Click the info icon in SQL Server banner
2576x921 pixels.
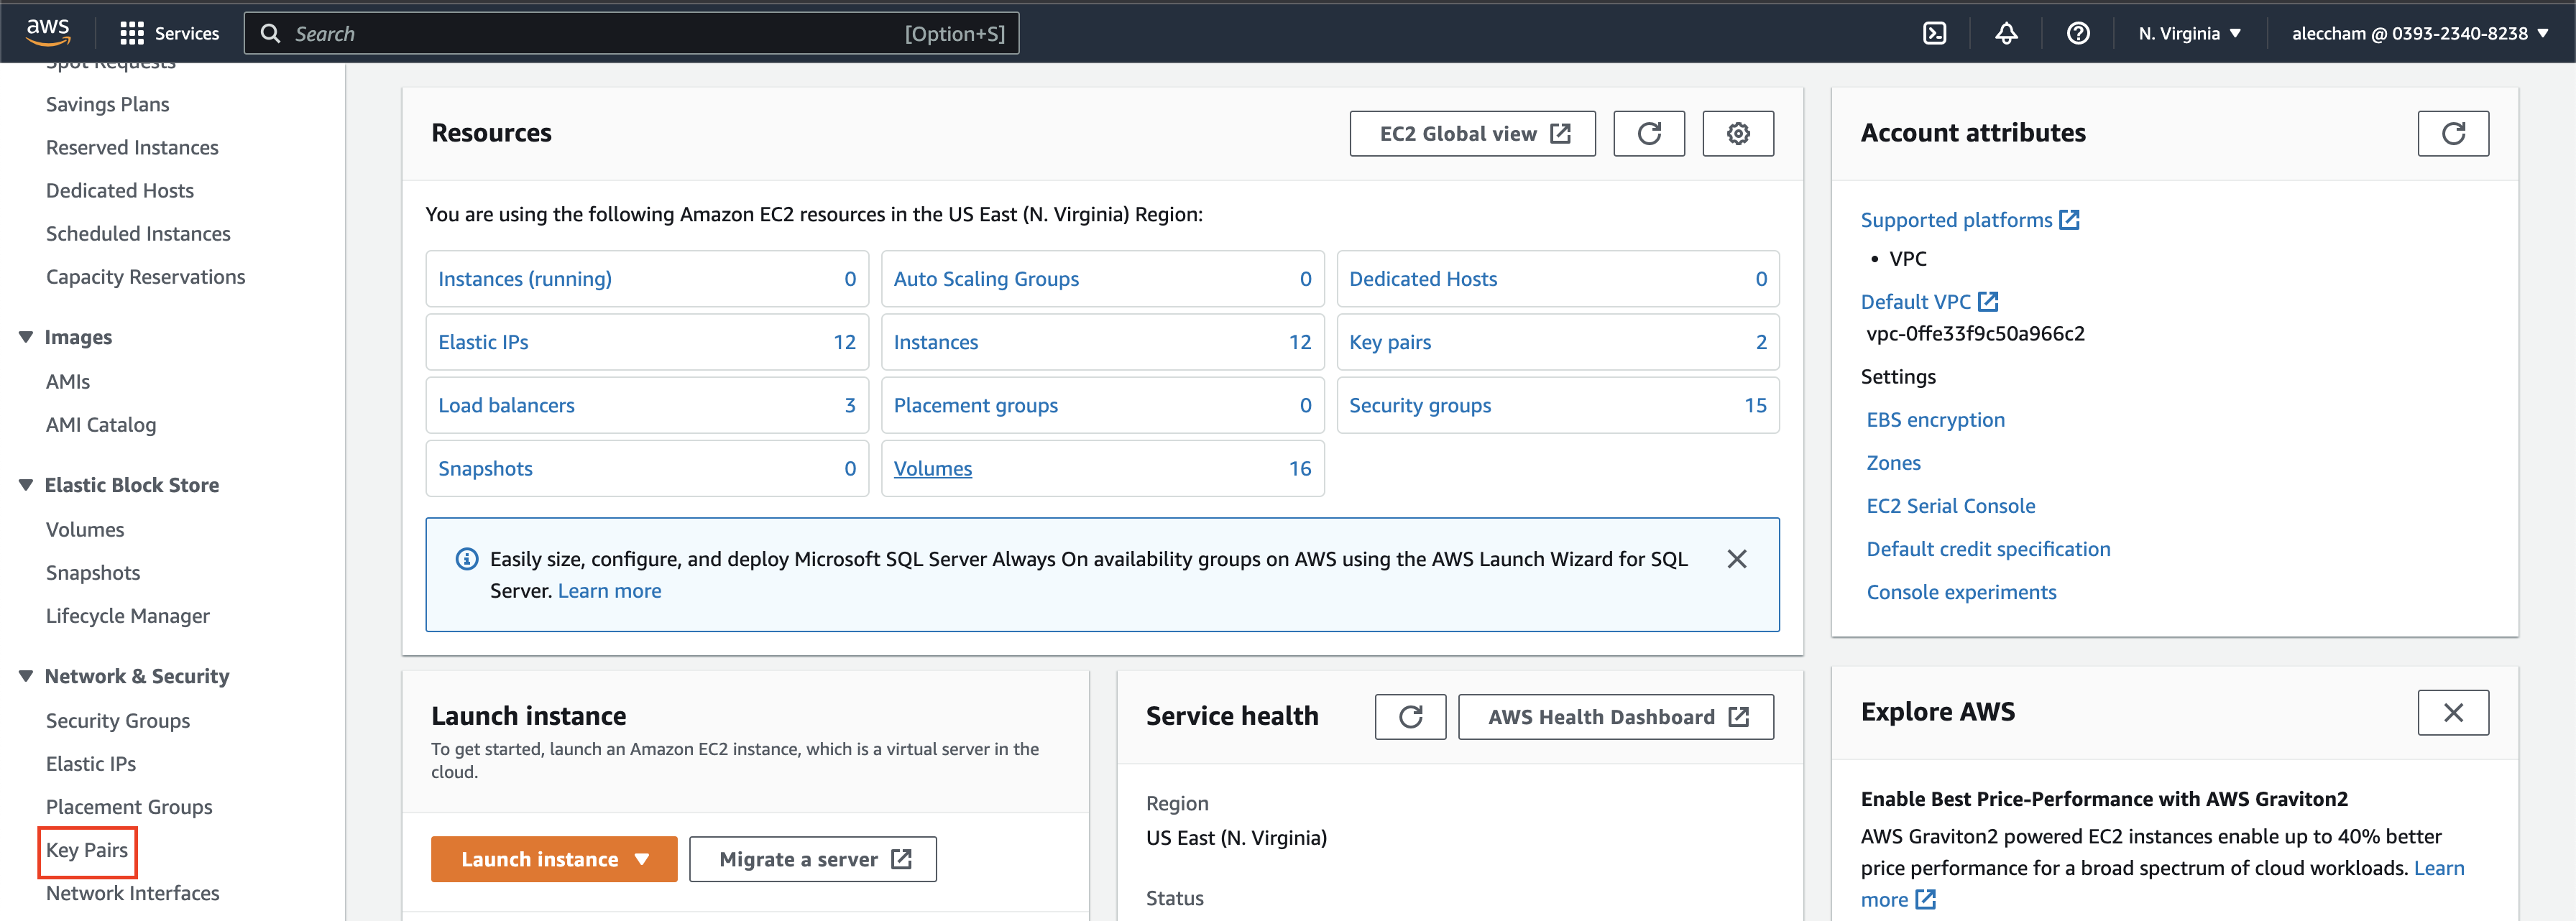(466, 559)
